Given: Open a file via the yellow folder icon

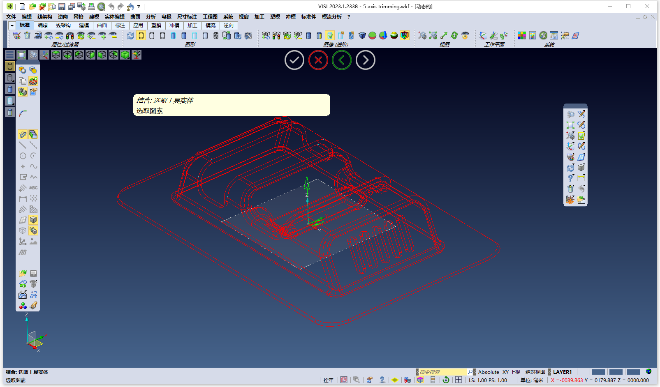Looking at the screenshot, I should (x=32, y=6).
